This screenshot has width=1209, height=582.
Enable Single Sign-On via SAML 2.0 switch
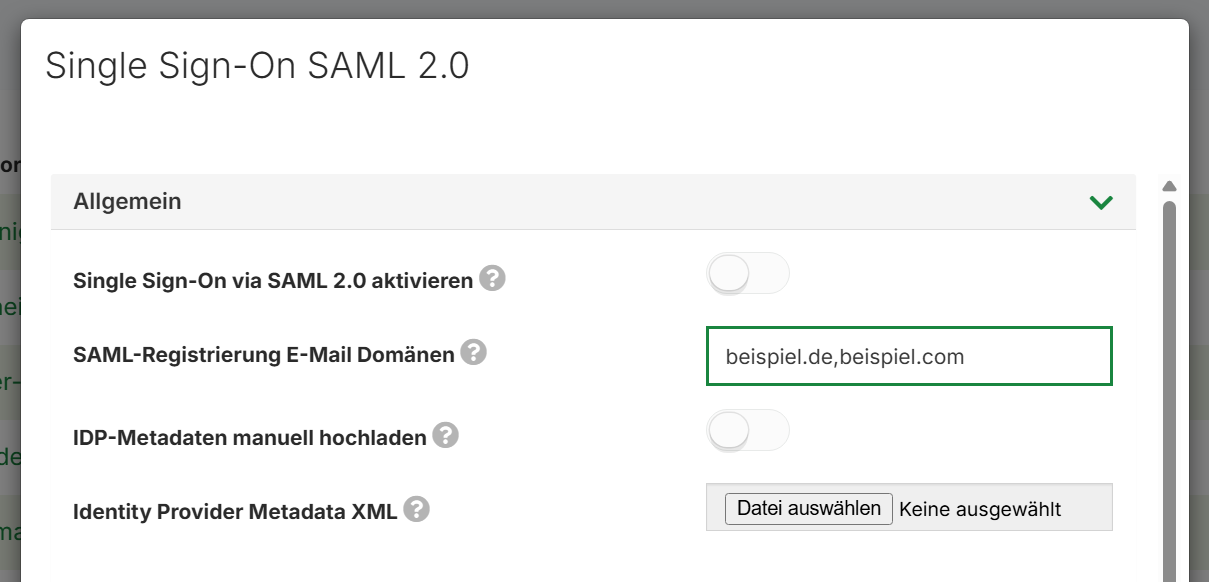point(748,274)
